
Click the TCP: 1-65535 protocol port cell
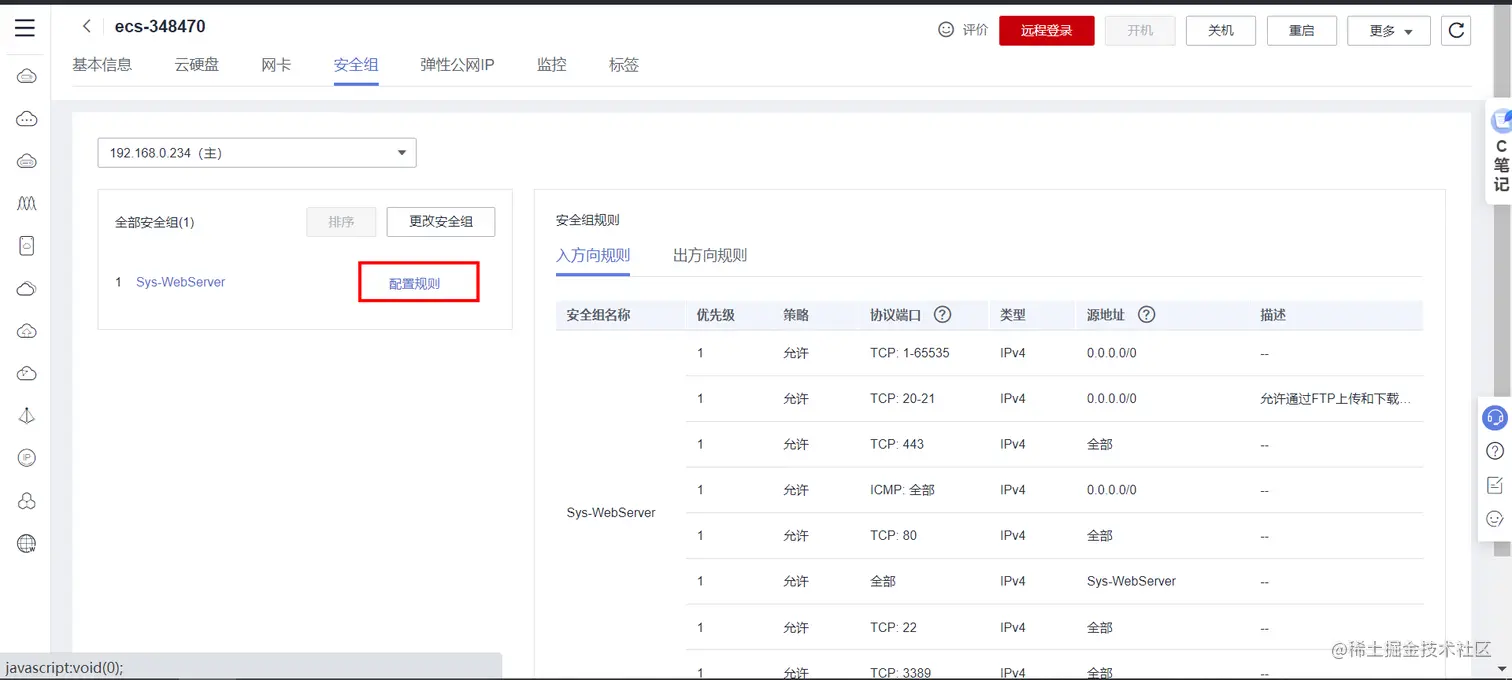(910, 353)
